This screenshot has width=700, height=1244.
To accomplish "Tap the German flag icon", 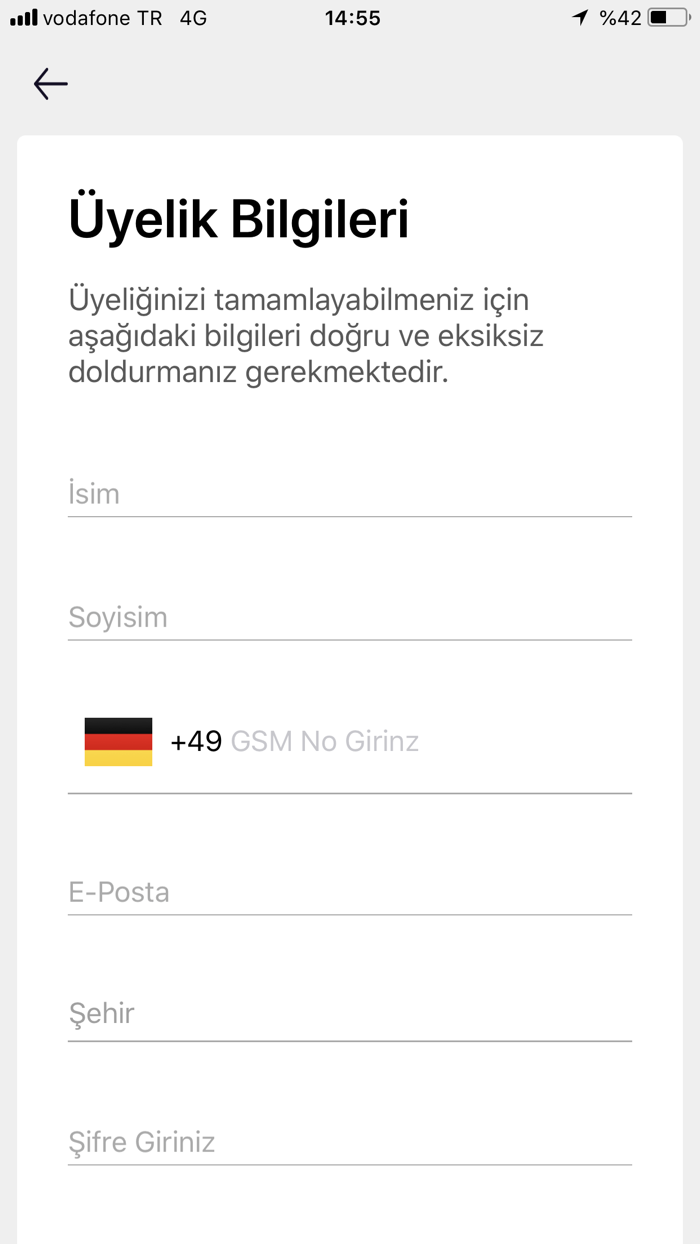I will pyautogui.click(x=118, y=742).
